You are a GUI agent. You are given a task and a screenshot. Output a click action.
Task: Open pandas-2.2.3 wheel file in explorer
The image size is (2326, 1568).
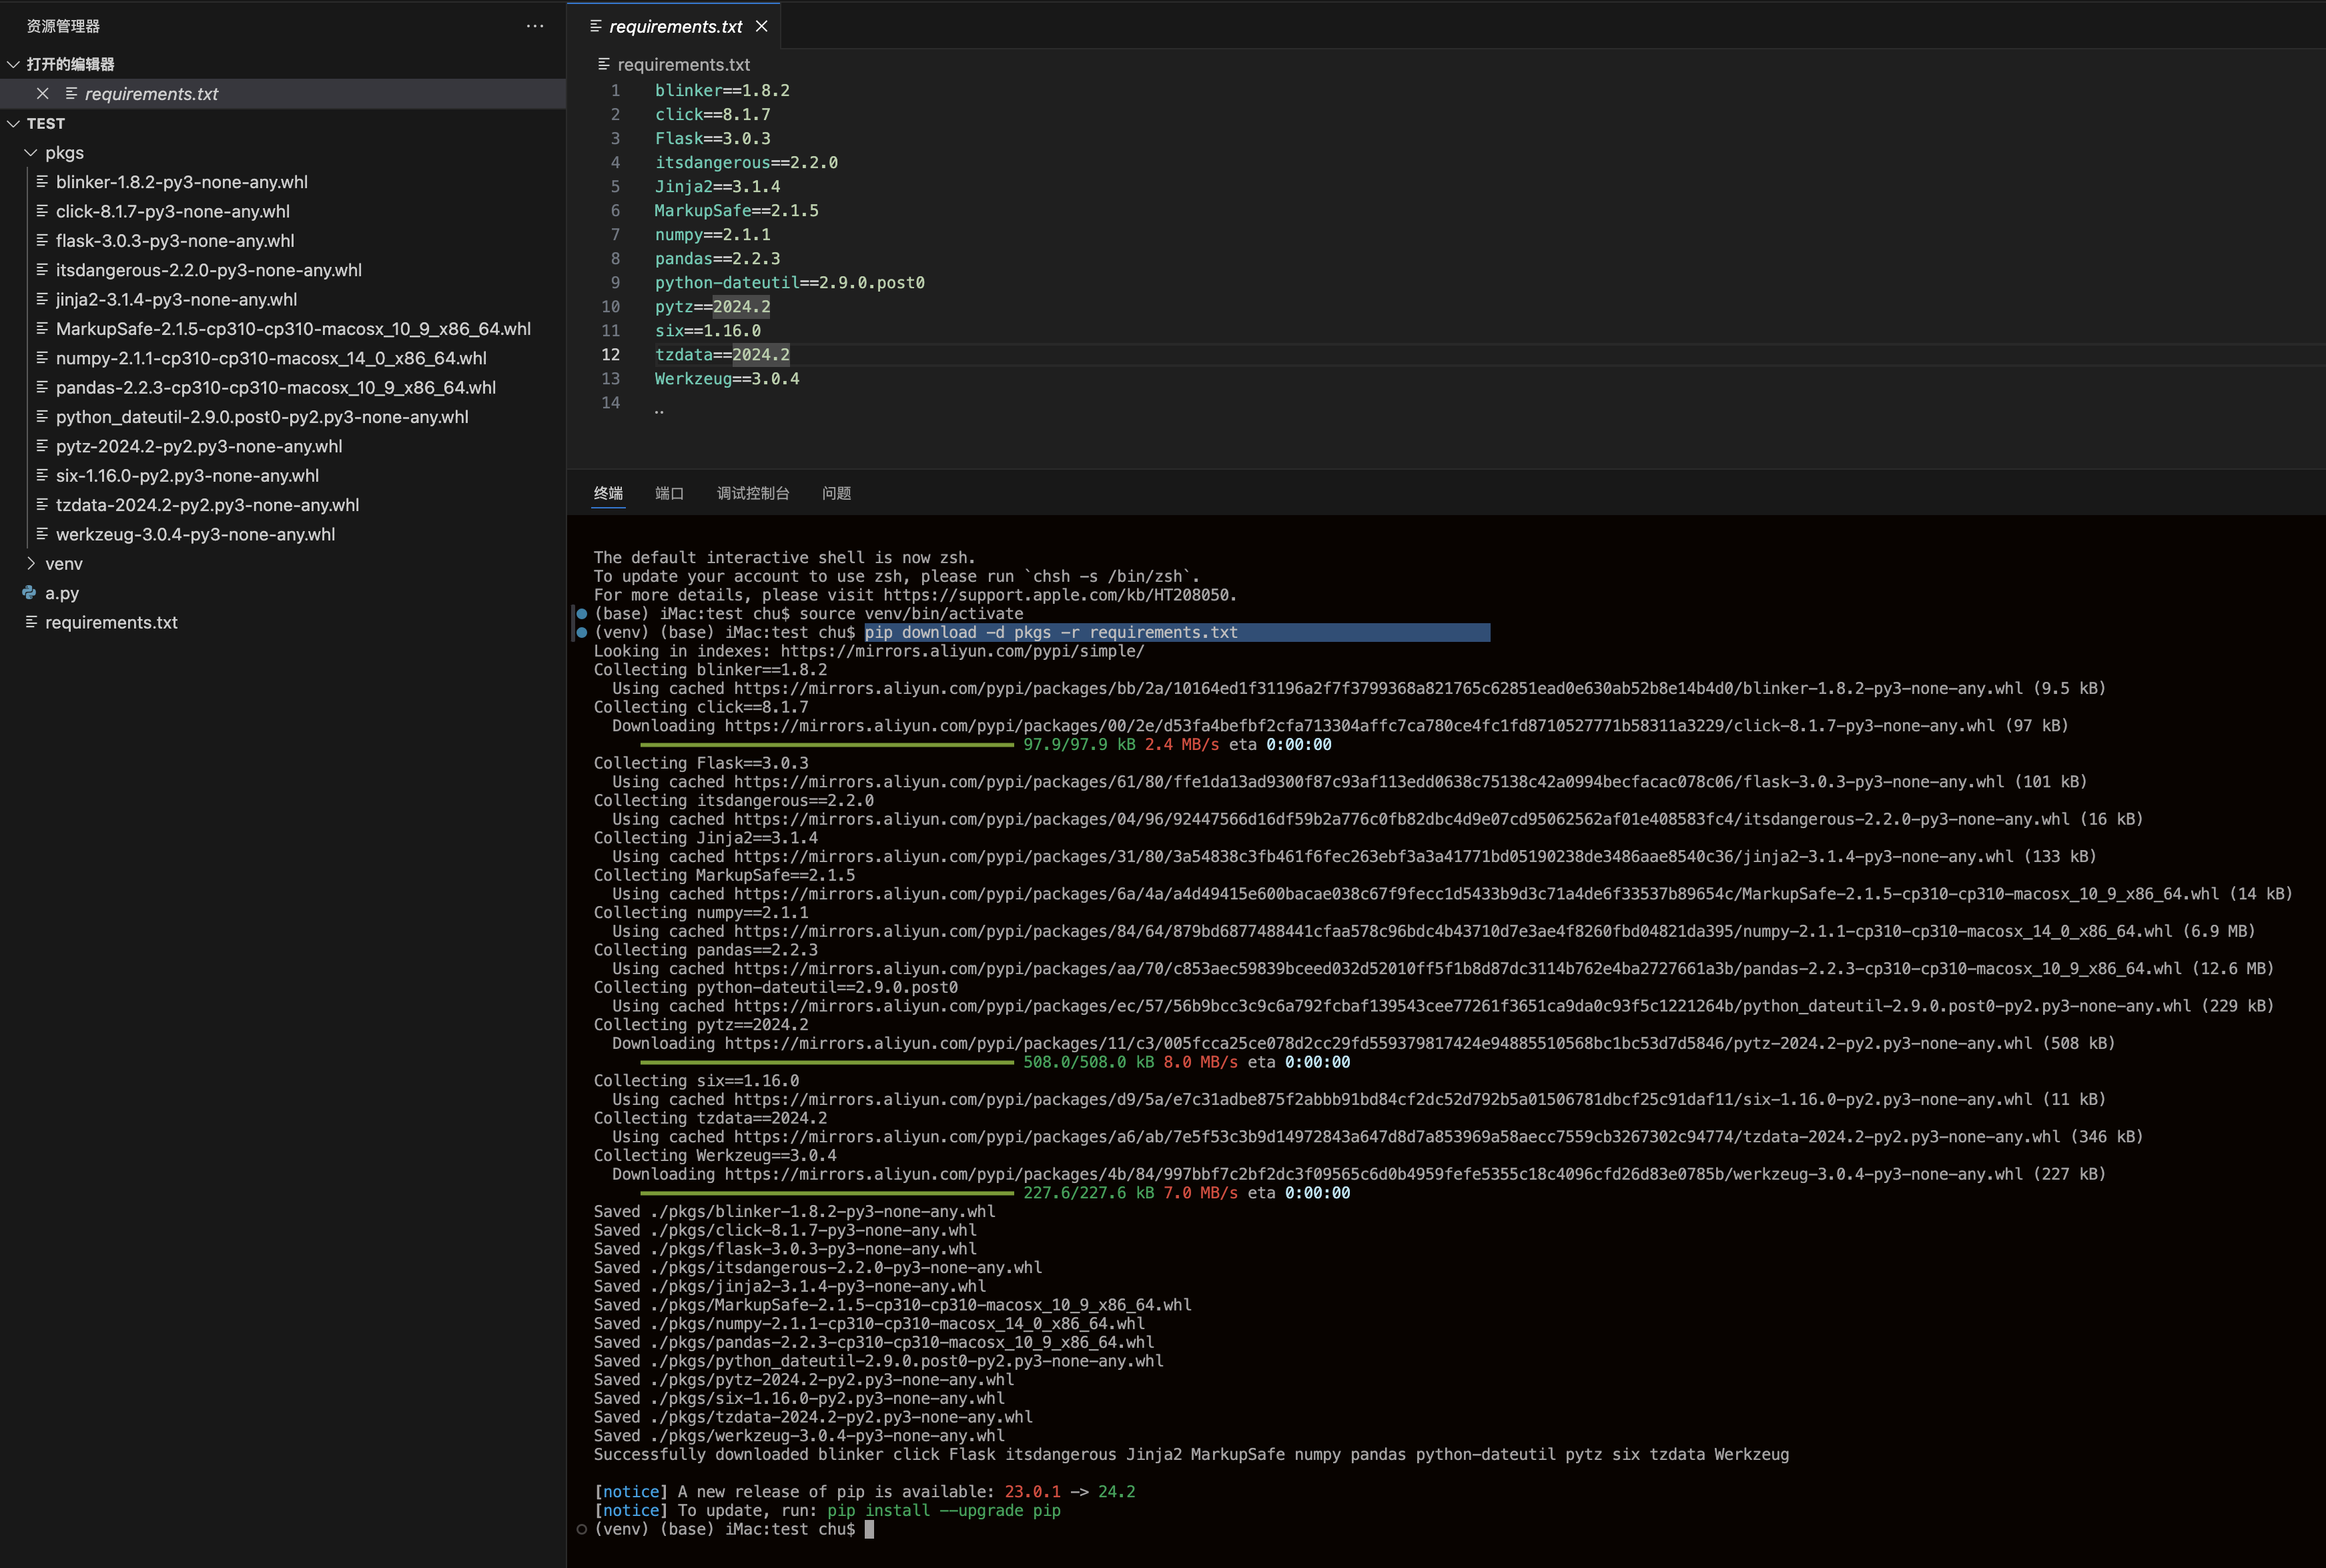[x=275, y=388]
